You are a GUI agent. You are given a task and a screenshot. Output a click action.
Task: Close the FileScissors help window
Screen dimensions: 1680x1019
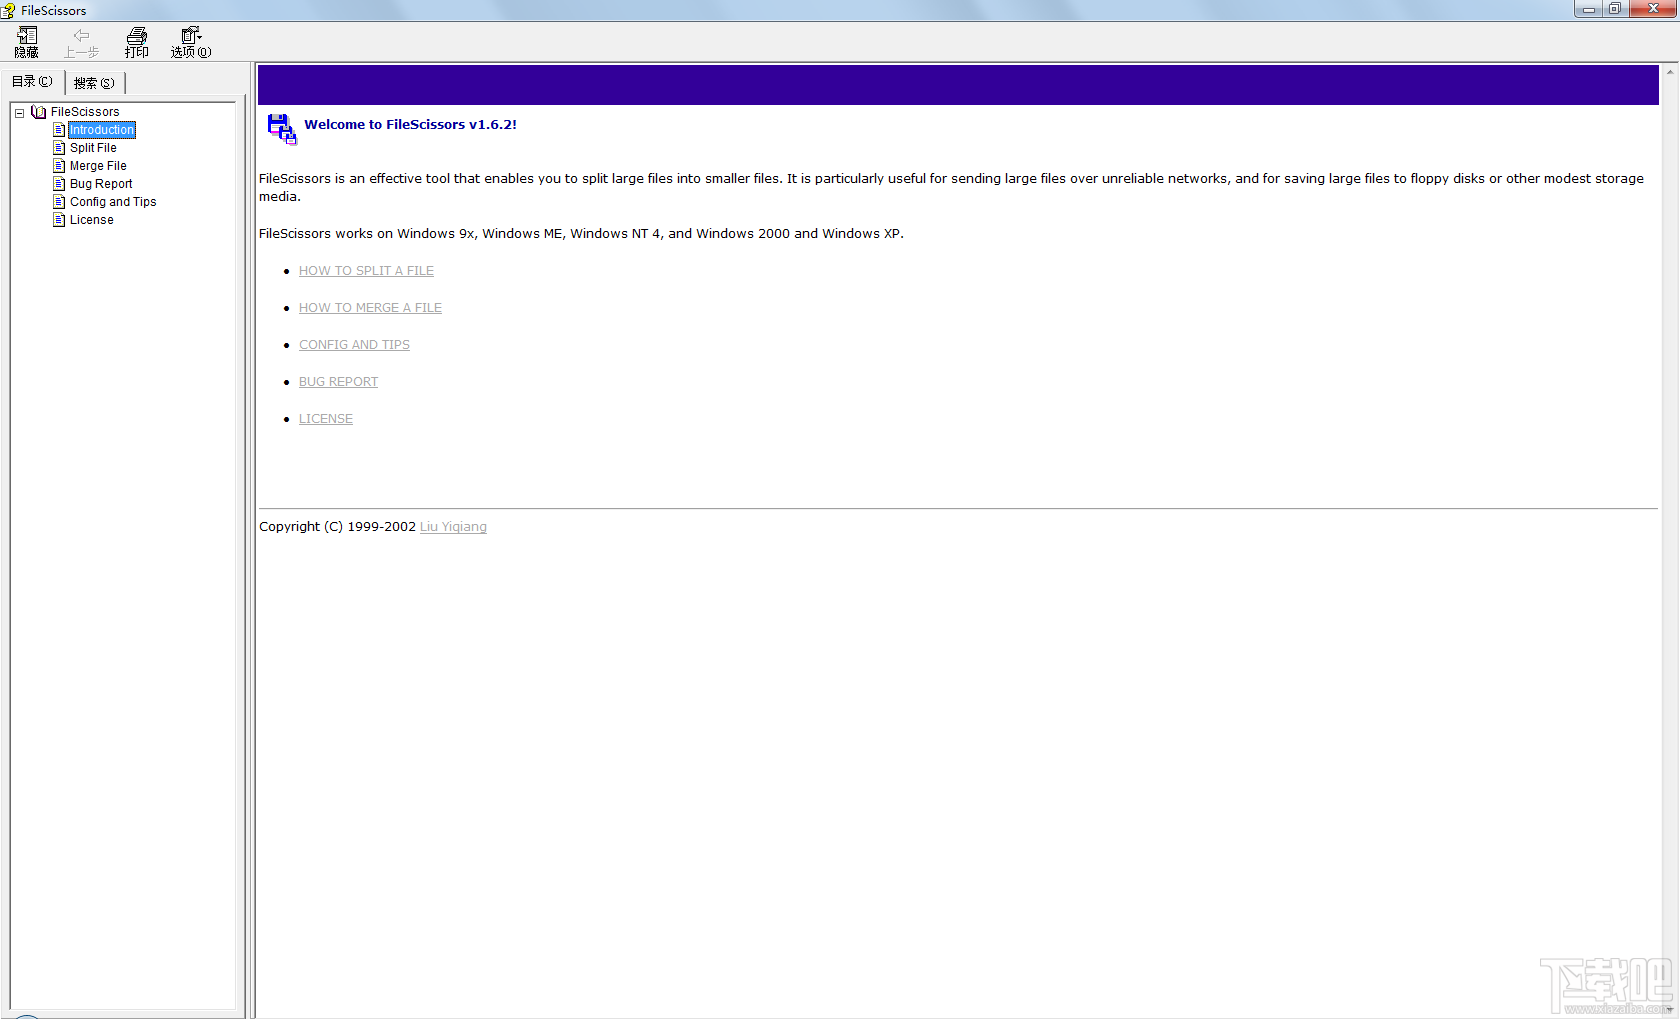(1653, 9)
